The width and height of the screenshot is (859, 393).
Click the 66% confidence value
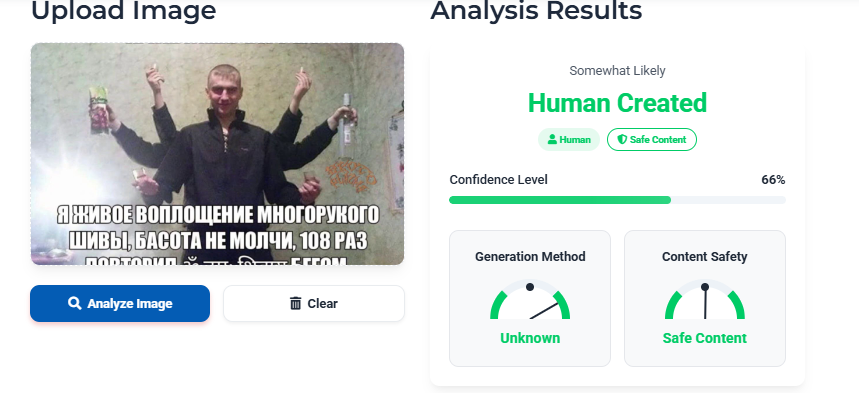[x=773, y=180]
